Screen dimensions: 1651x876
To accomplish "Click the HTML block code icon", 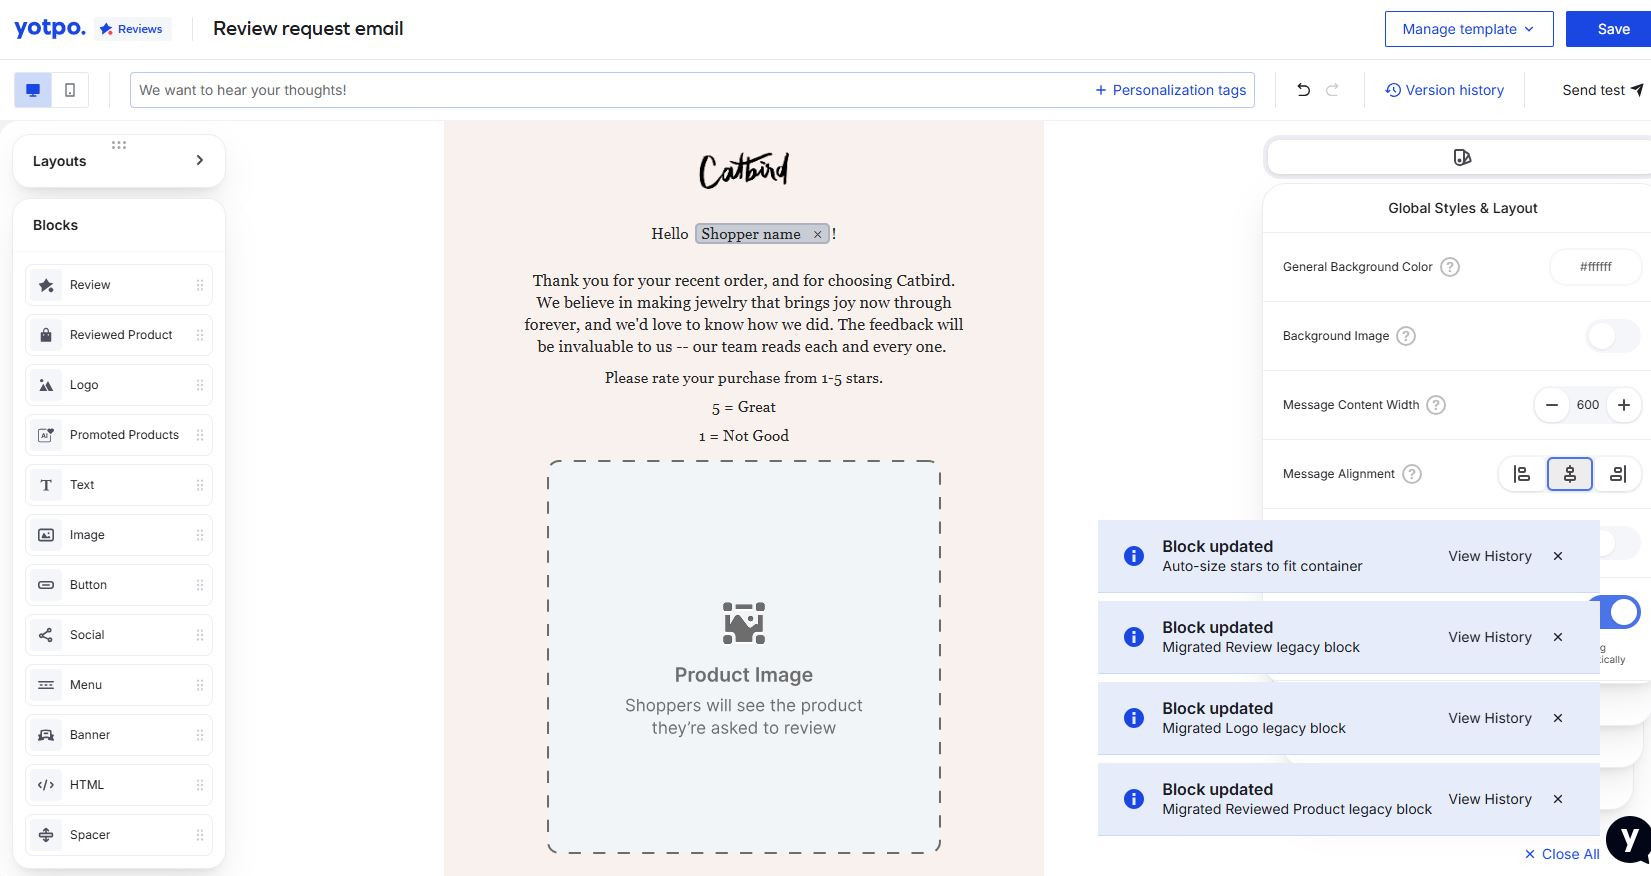I will point(46,785).
